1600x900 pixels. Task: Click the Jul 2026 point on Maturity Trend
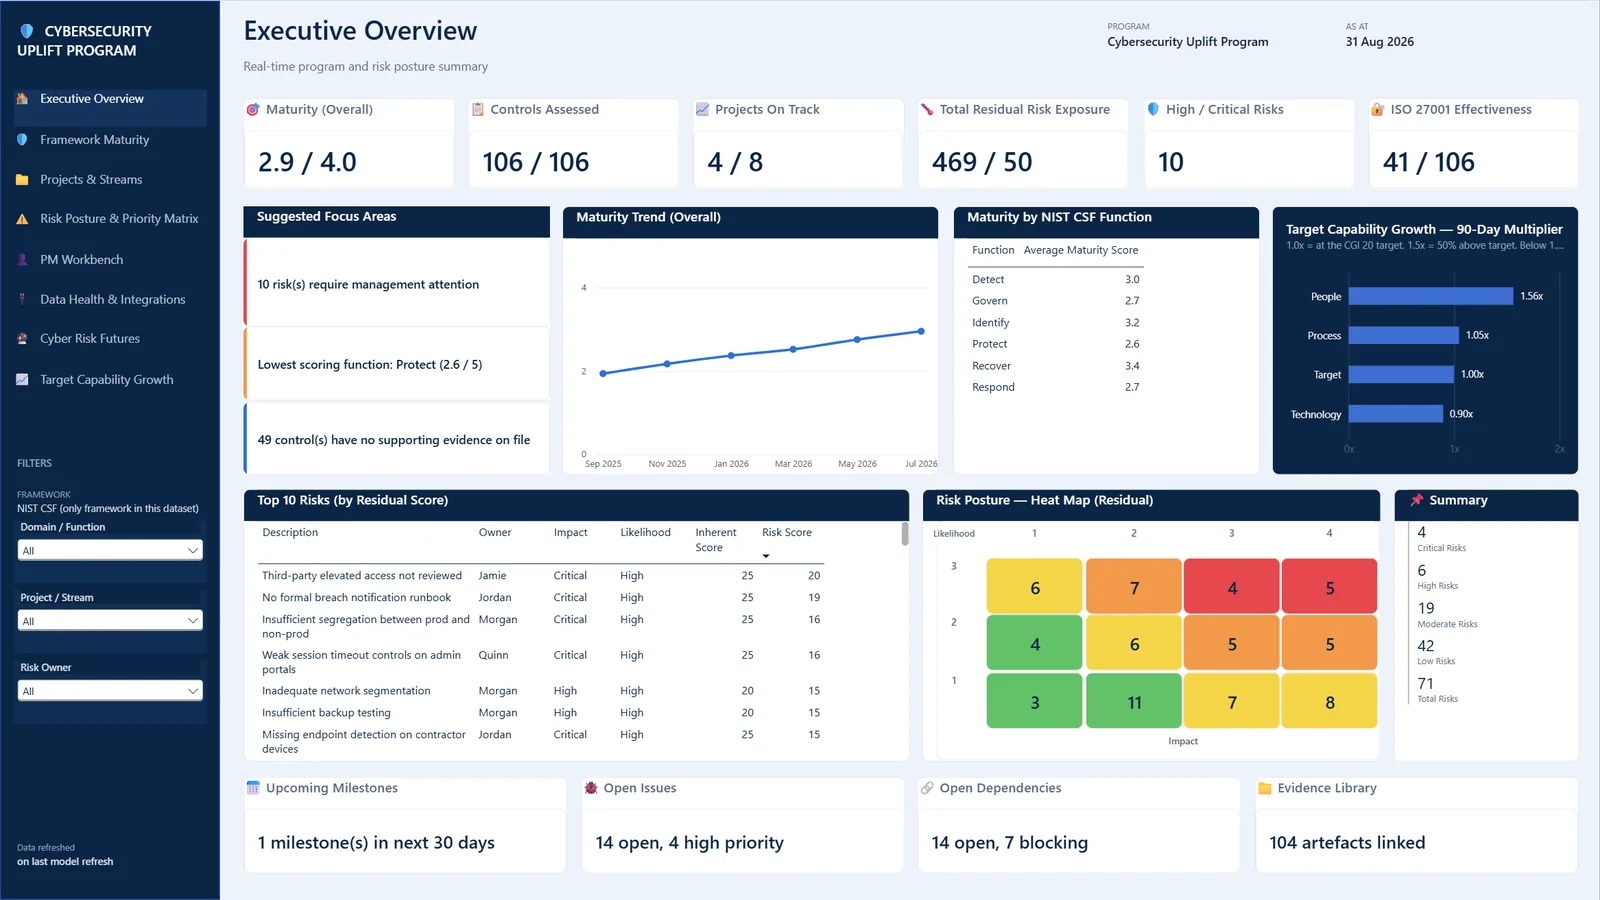point(921,331)
